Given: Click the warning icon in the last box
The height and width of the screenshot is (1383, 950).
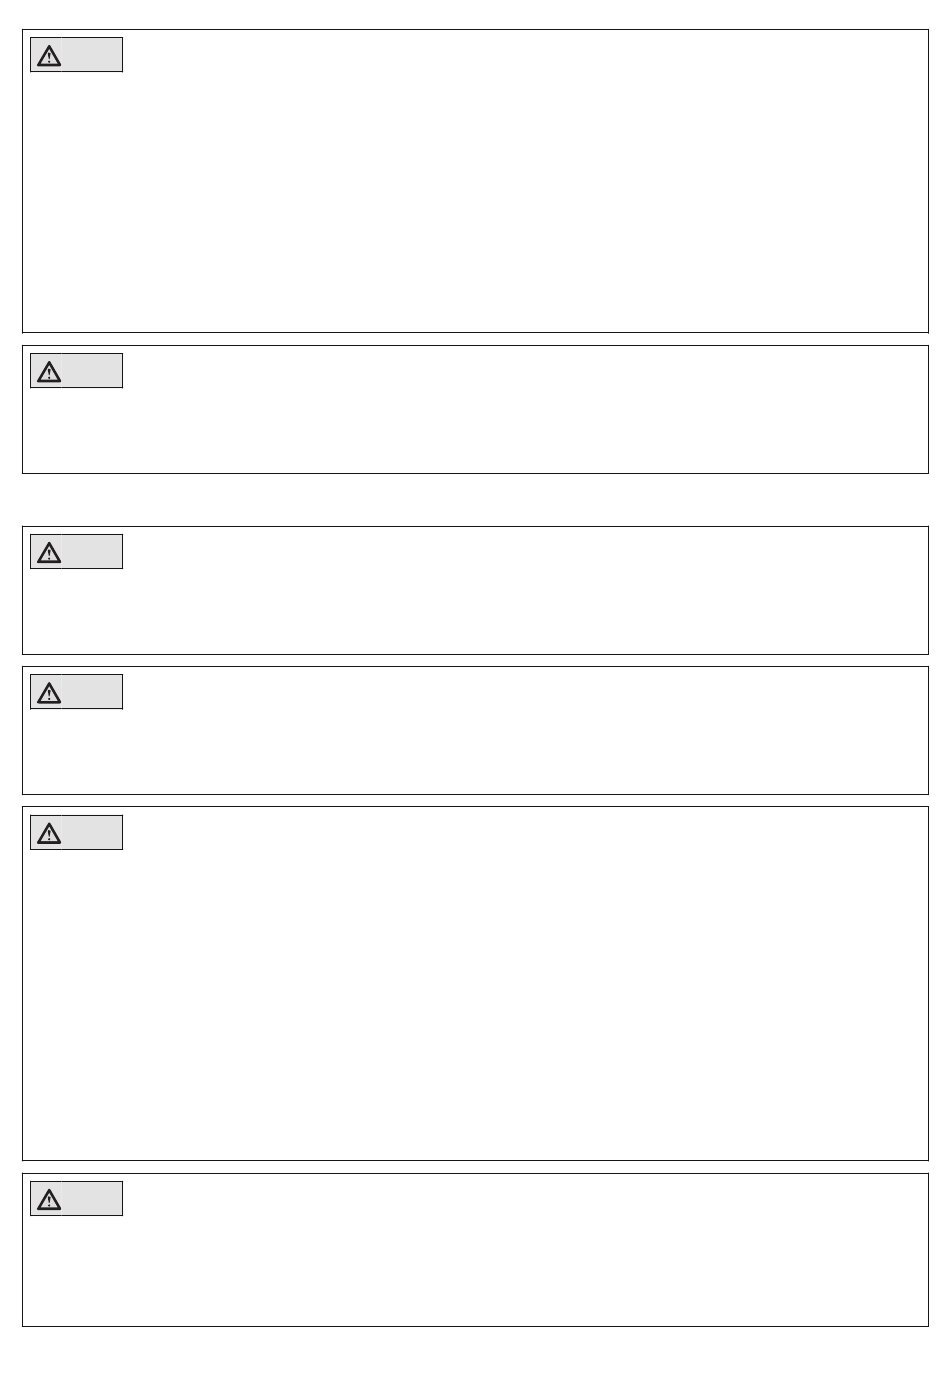Looking at the screenshot, I should click(48, 1199).
